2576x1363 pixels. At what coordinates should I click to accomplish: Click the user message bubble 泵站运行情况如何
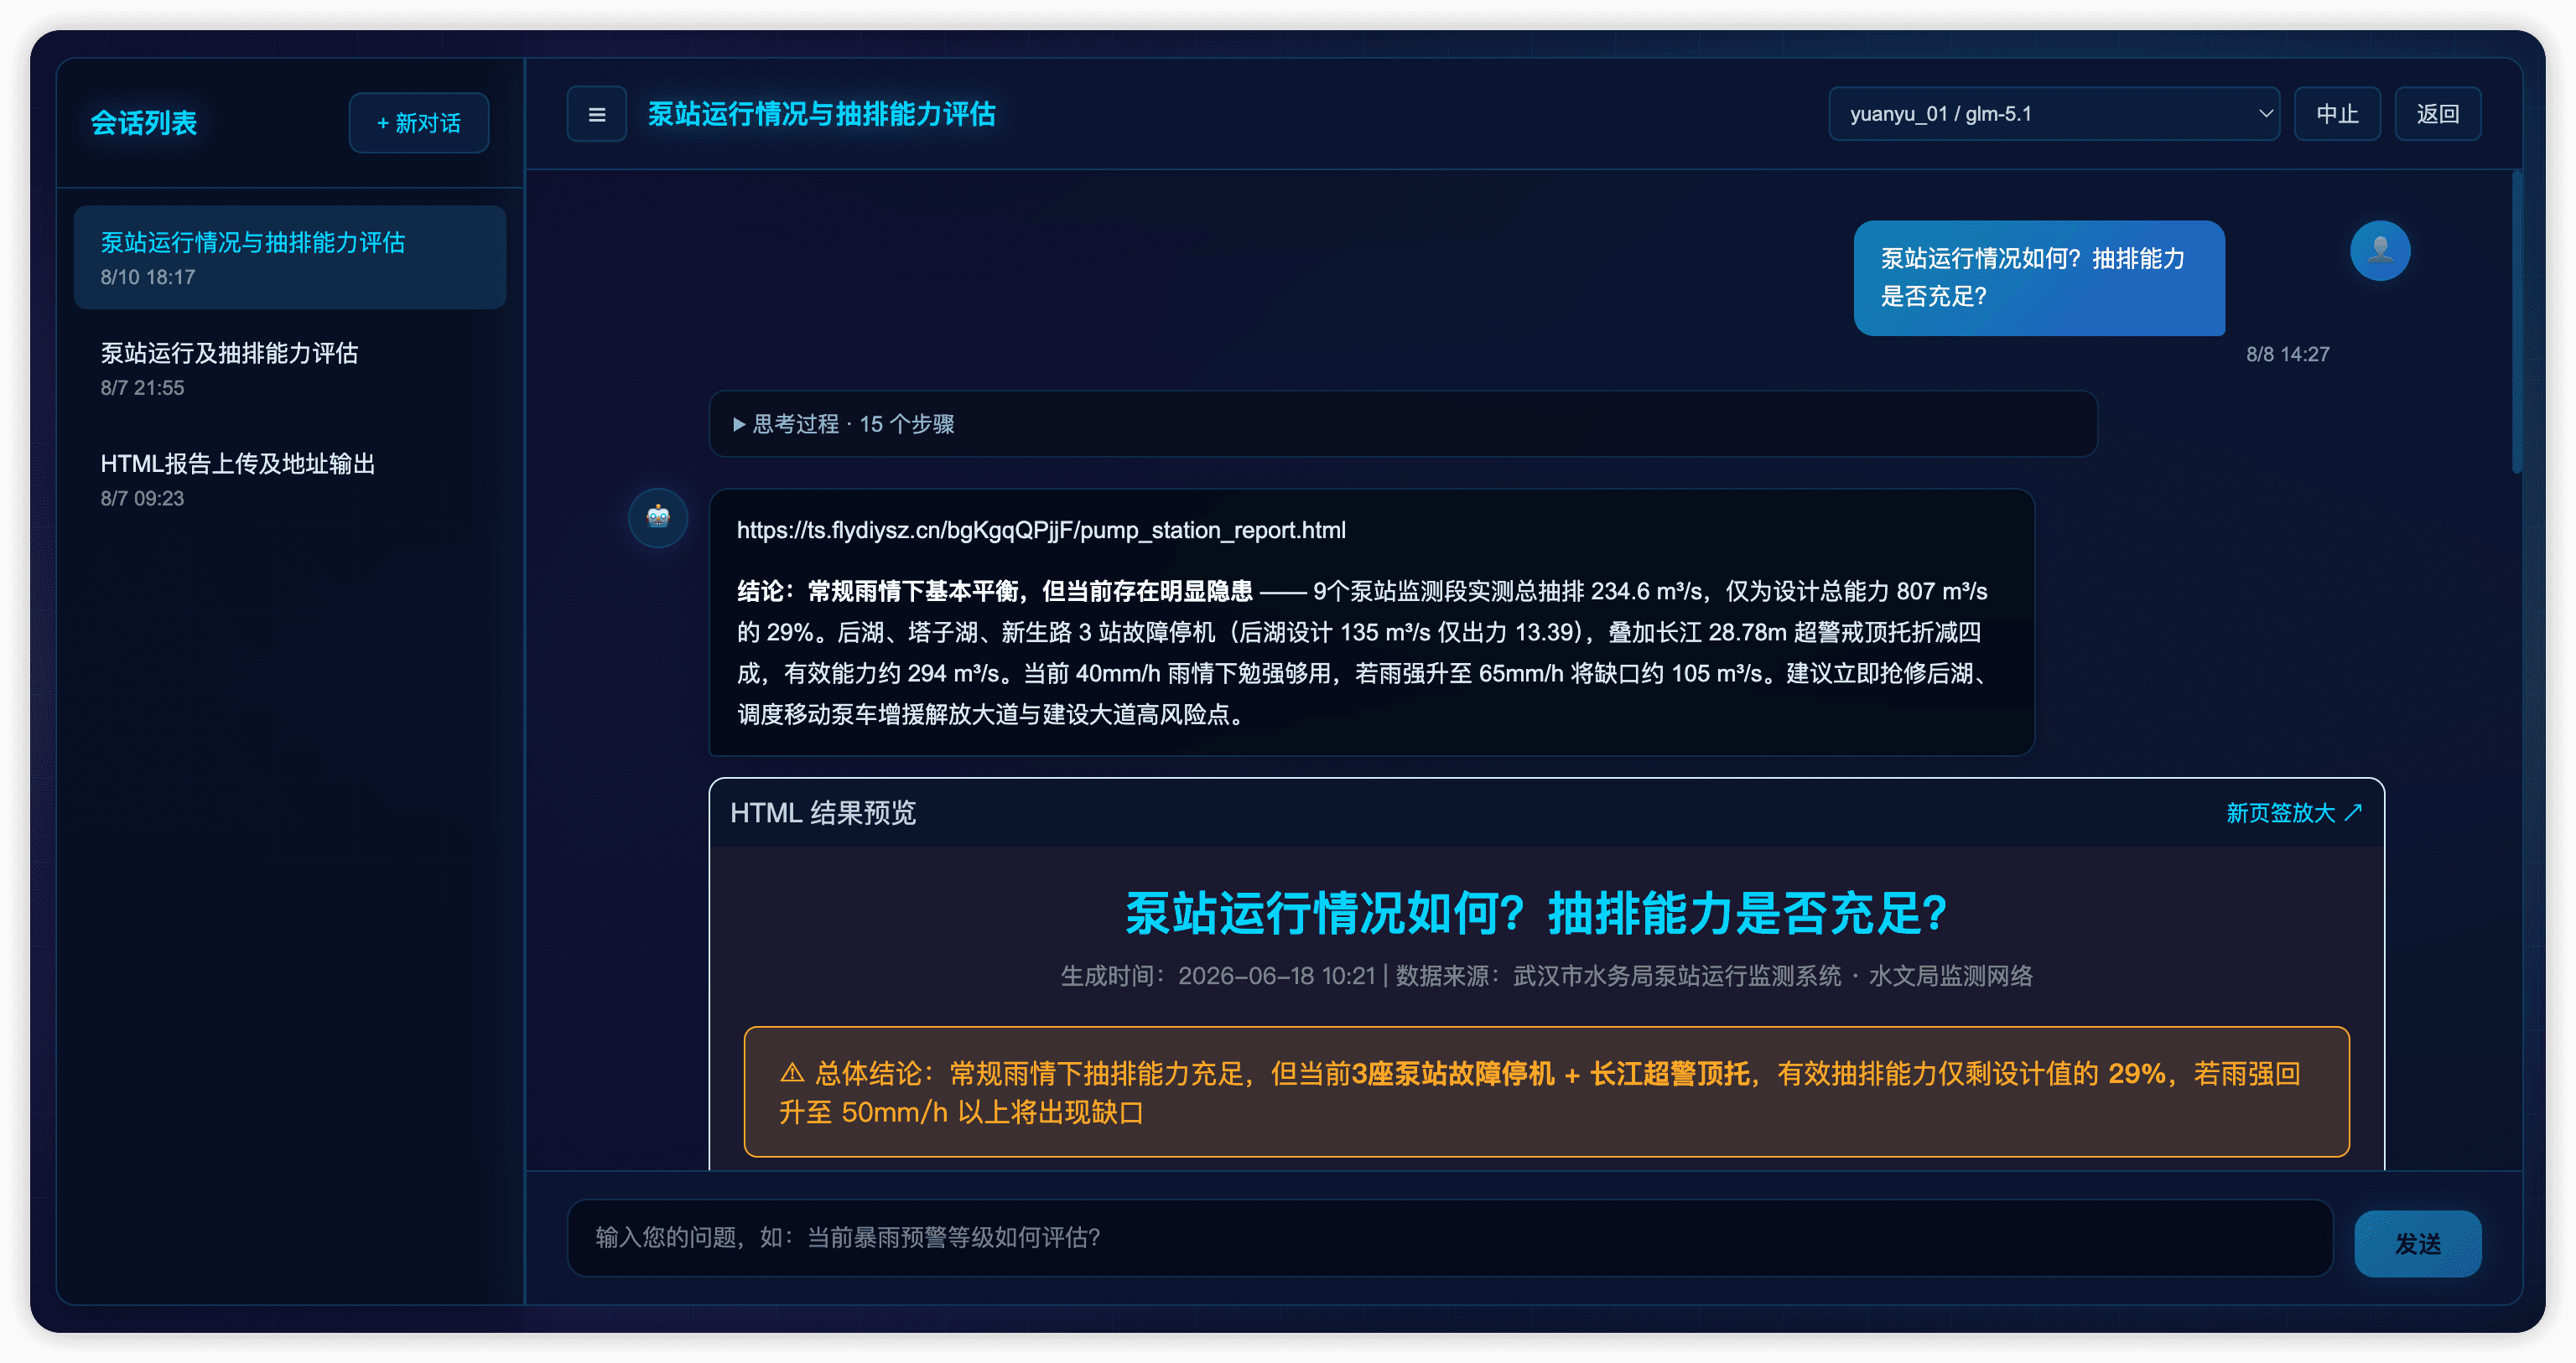[2038, 277]
